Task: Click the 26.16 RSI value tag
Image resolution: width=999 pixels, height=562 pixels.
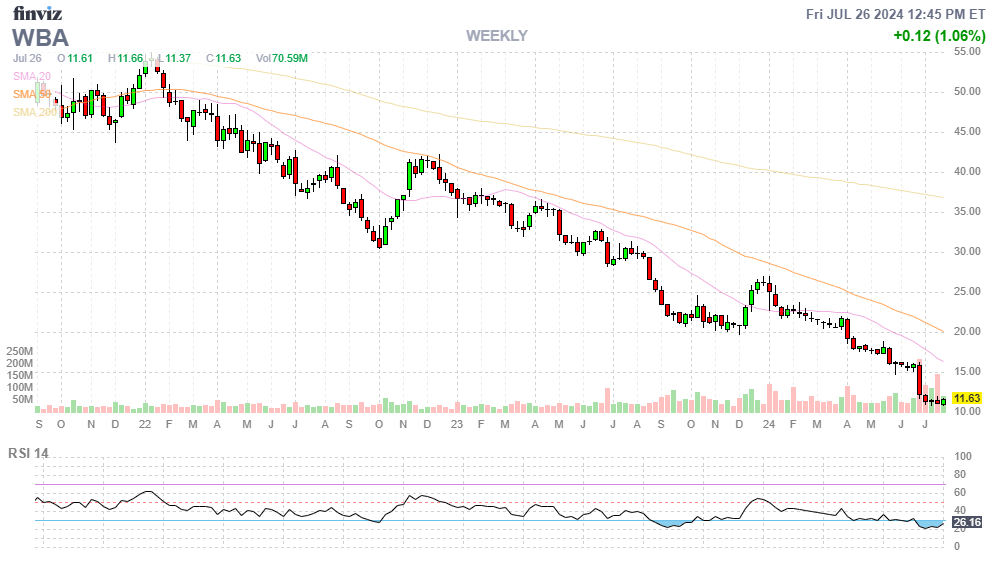Action: [968, 523]
